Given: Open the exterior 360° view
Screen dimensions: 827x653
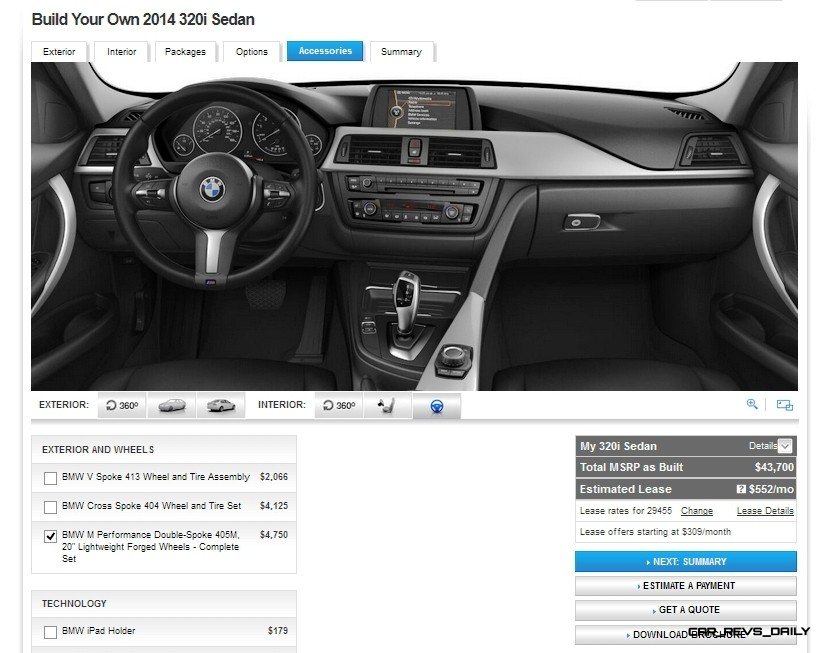Looking at the screenshot, I should 122,406.
